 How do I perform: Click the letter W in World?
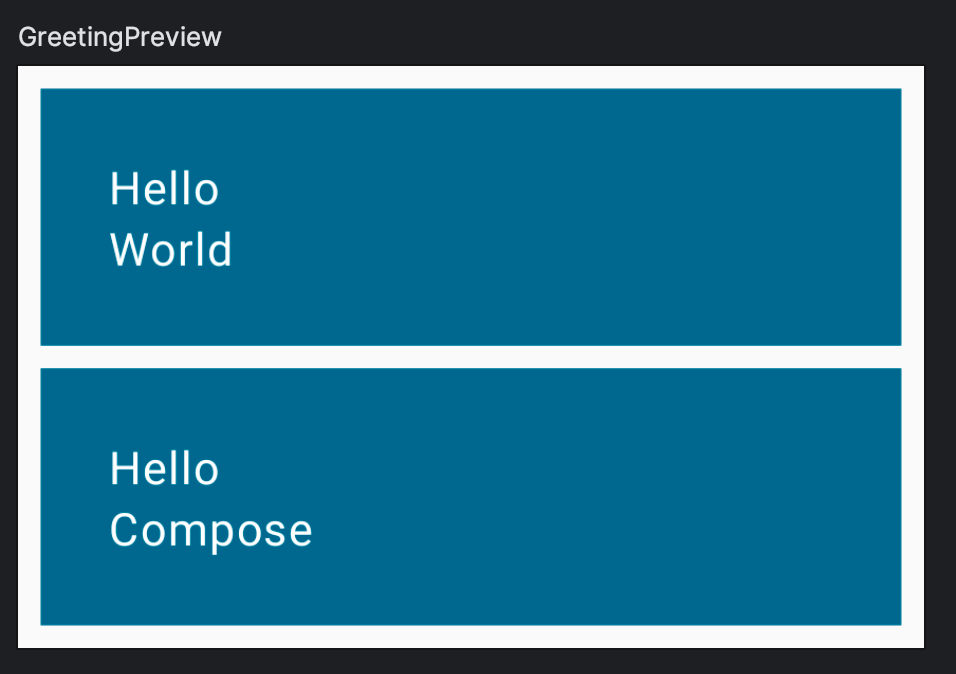tap(125, 250)
